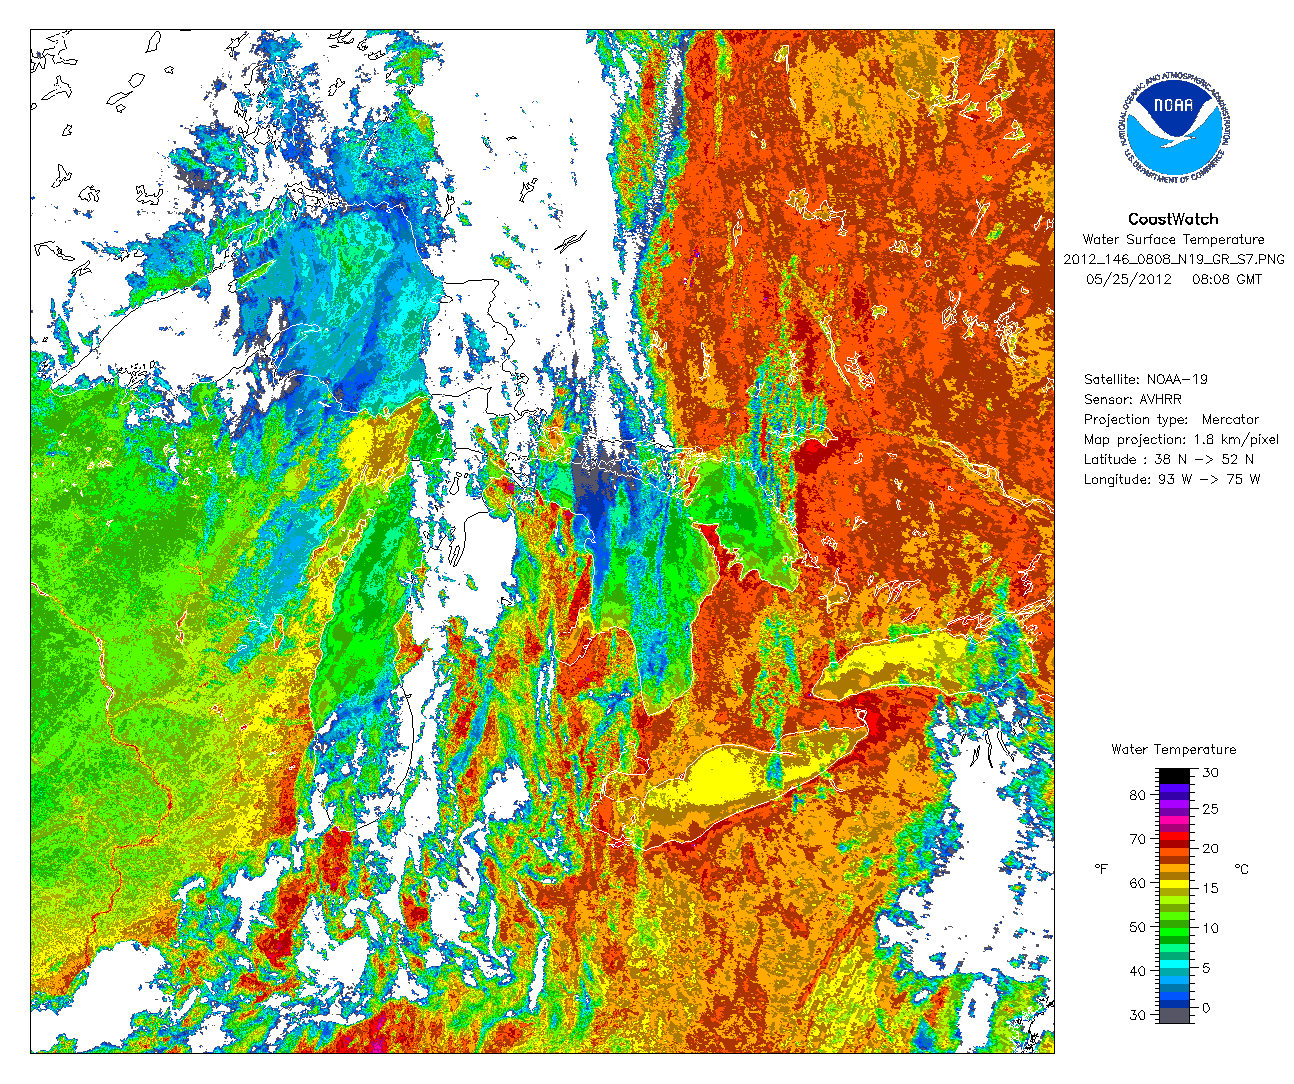1294x1084 pixels.
Task: Click the 30 label beside the black swatch
Action: (x=1210, y=773)
